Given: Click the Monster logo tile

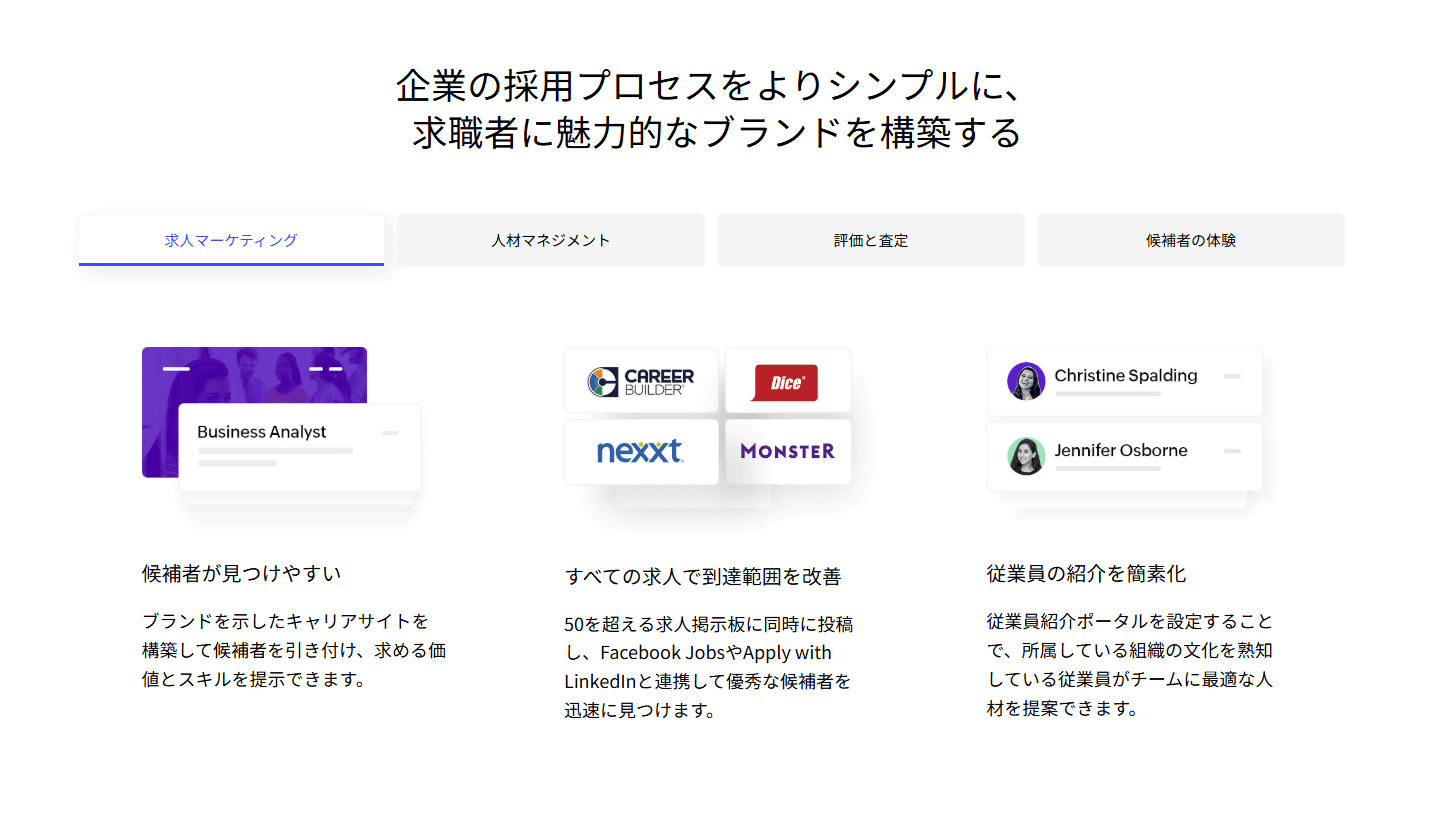Looking at the screenshot, I should pyautogui.click(x=788, y=452).
